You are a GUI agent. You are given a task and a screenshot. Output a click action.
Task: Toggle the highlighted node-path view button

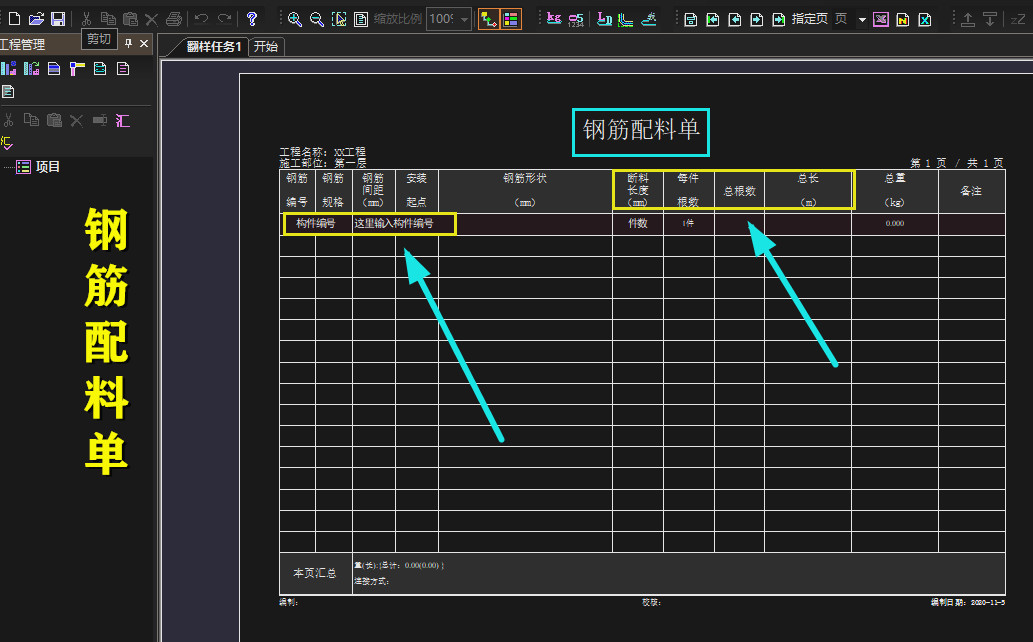pyautogui.click(x=488, y=19)
